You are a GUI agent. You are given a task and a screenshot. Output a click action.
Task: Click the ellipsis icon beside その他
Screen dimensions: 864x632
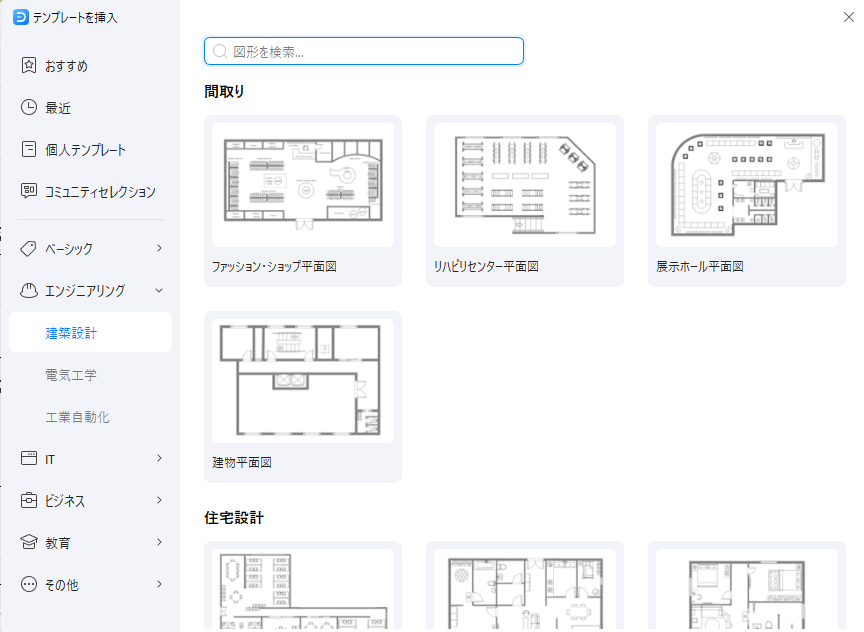click(x=29, y=584)
